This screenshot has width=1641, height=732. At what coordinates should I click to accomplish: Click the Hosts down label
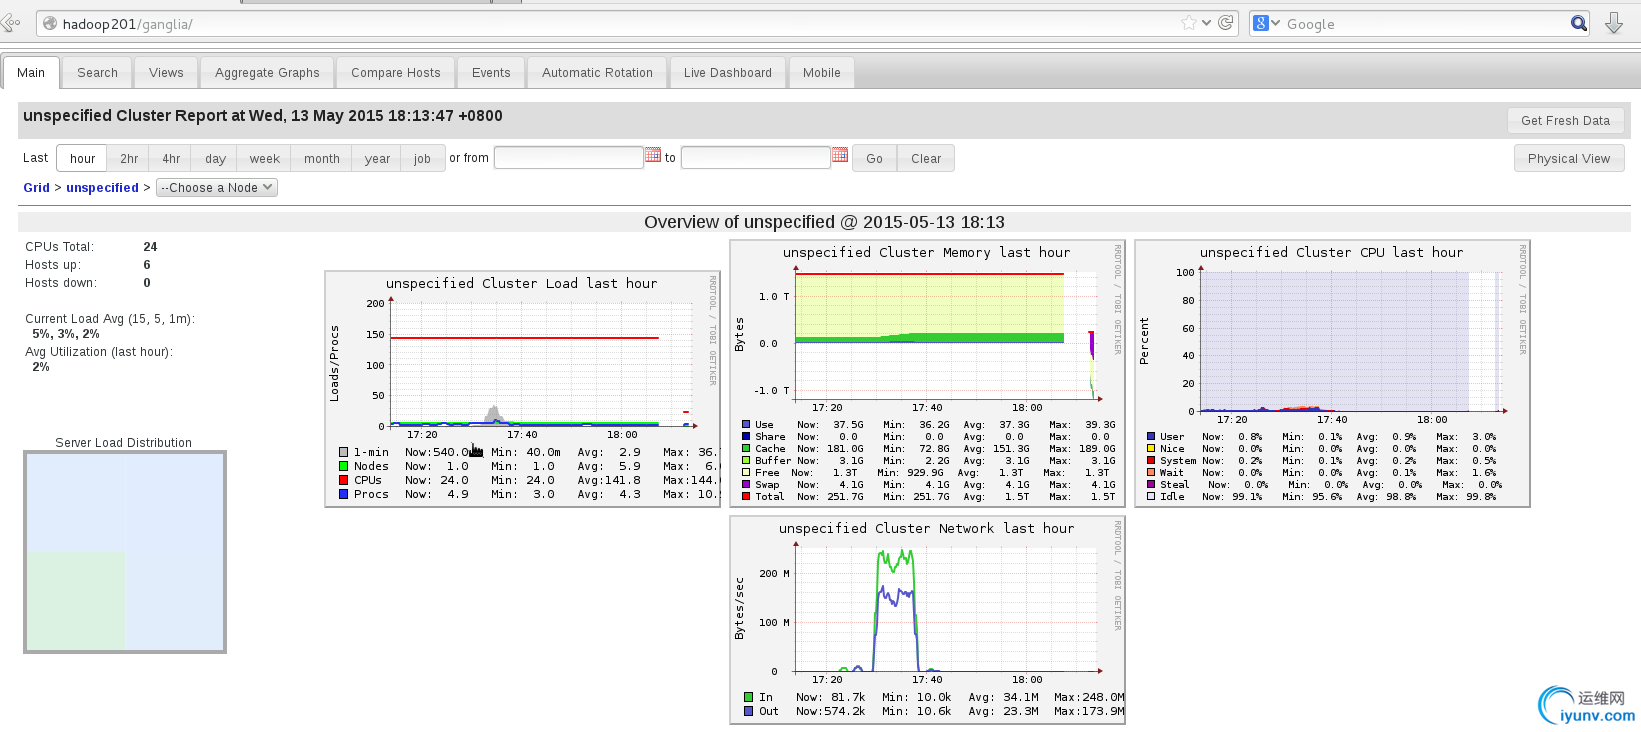coord(61,283)
